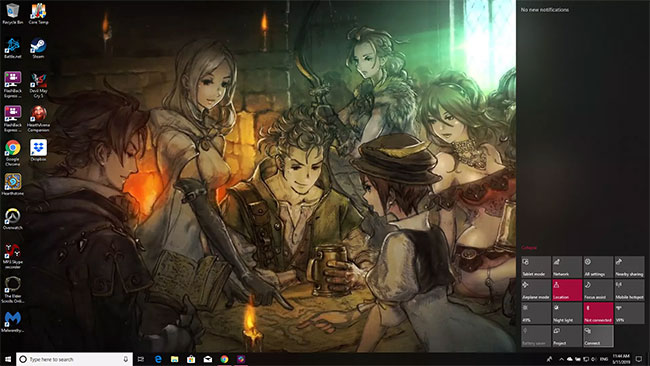
Task: Toggle the Bluetooth Not connected tile
Action: [x=598, y=313]
